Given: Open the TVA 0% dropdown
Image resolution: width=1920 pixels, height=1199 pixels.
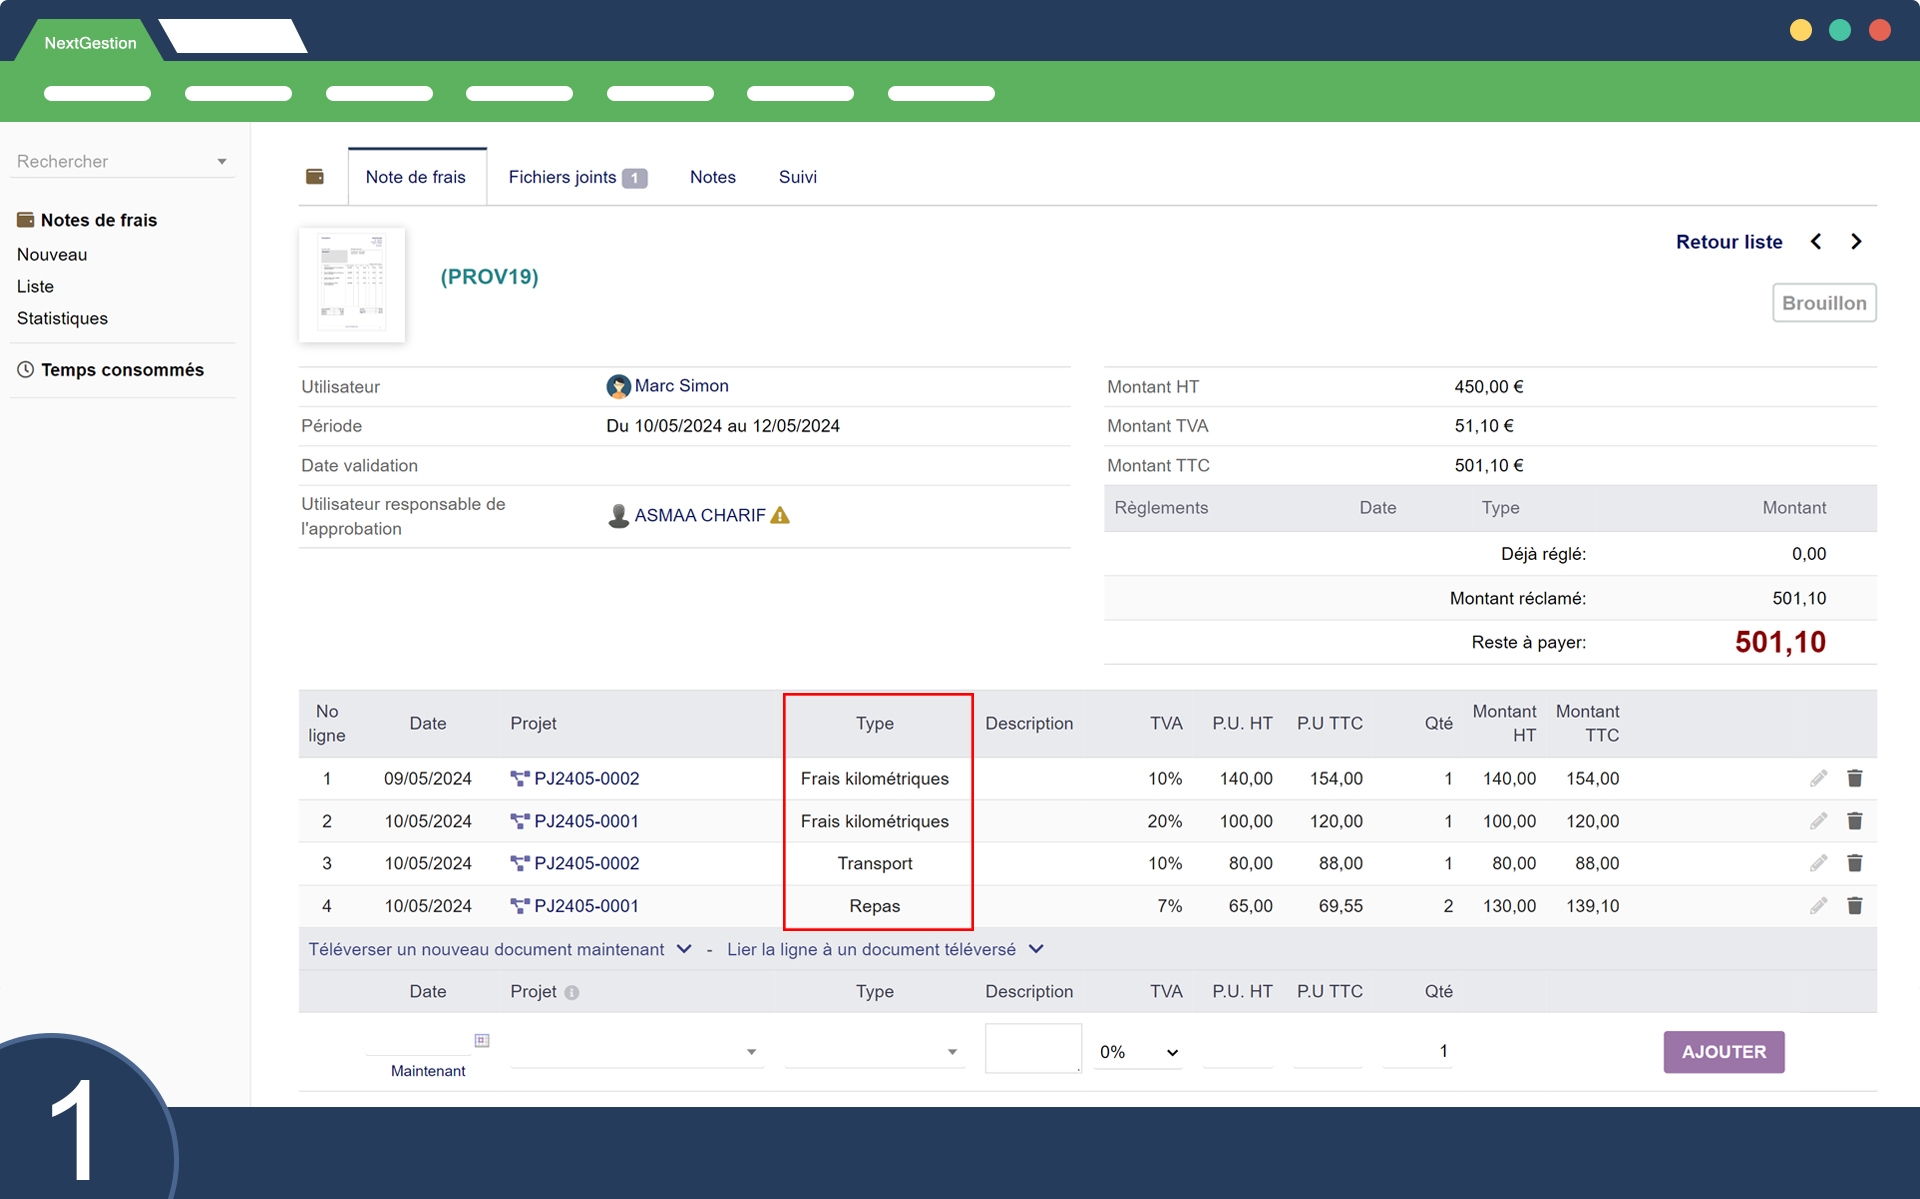Looking at the screenshot, I should click(1139, 1051).
